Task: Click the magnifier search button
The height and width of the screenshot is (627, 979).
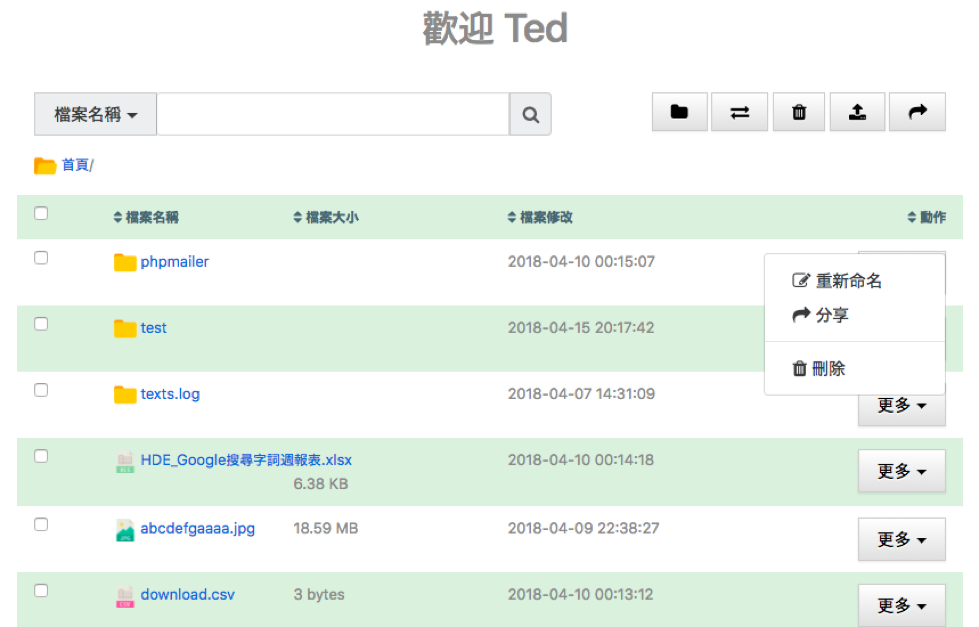Action: pyautogui.click(x=530, y=115)
